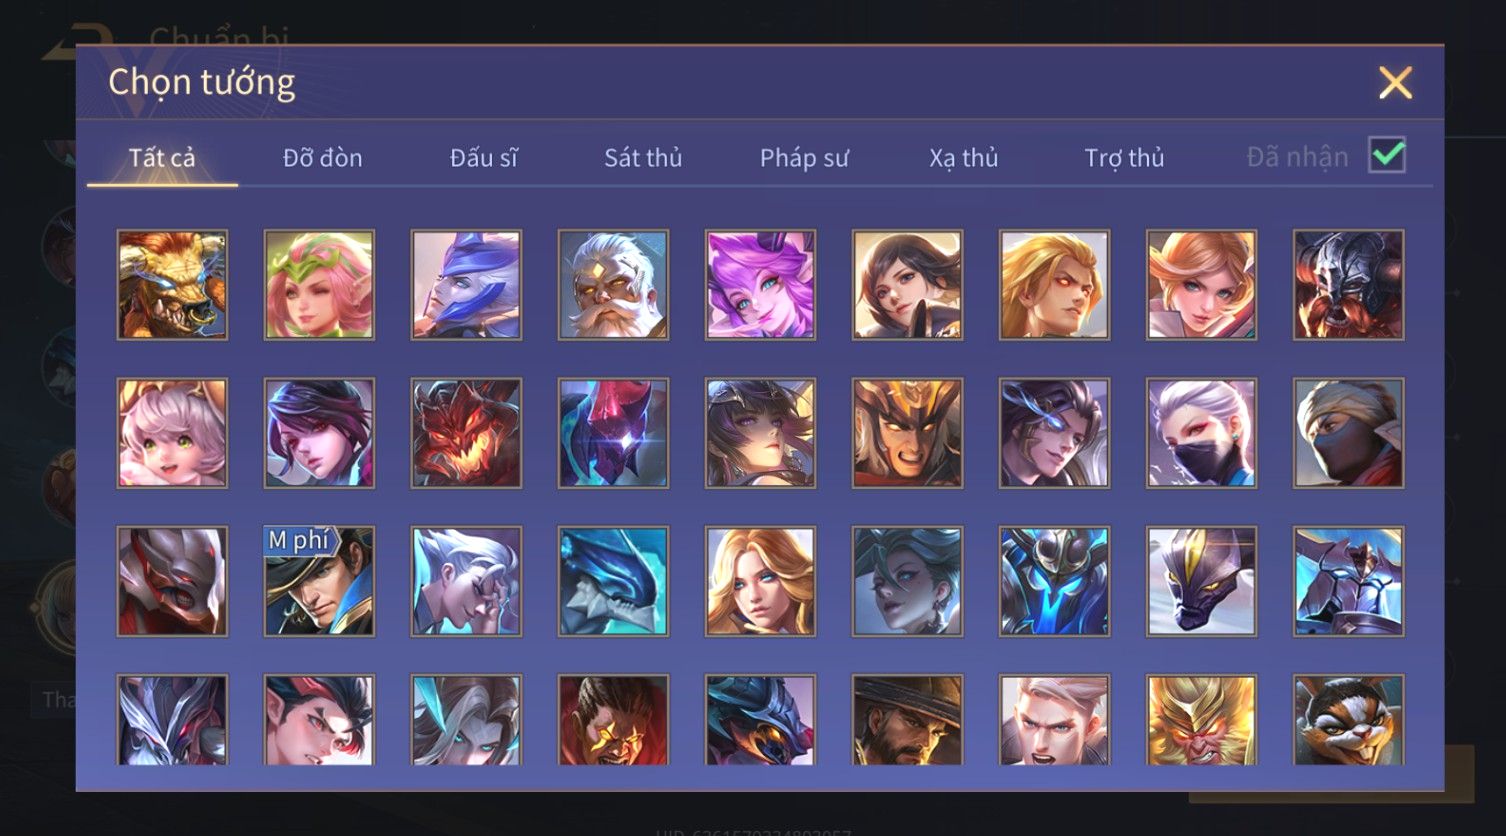Select the red lava demon hero
The height and width of the screenshot is (836, 1506).
click(x=466, y=433)
